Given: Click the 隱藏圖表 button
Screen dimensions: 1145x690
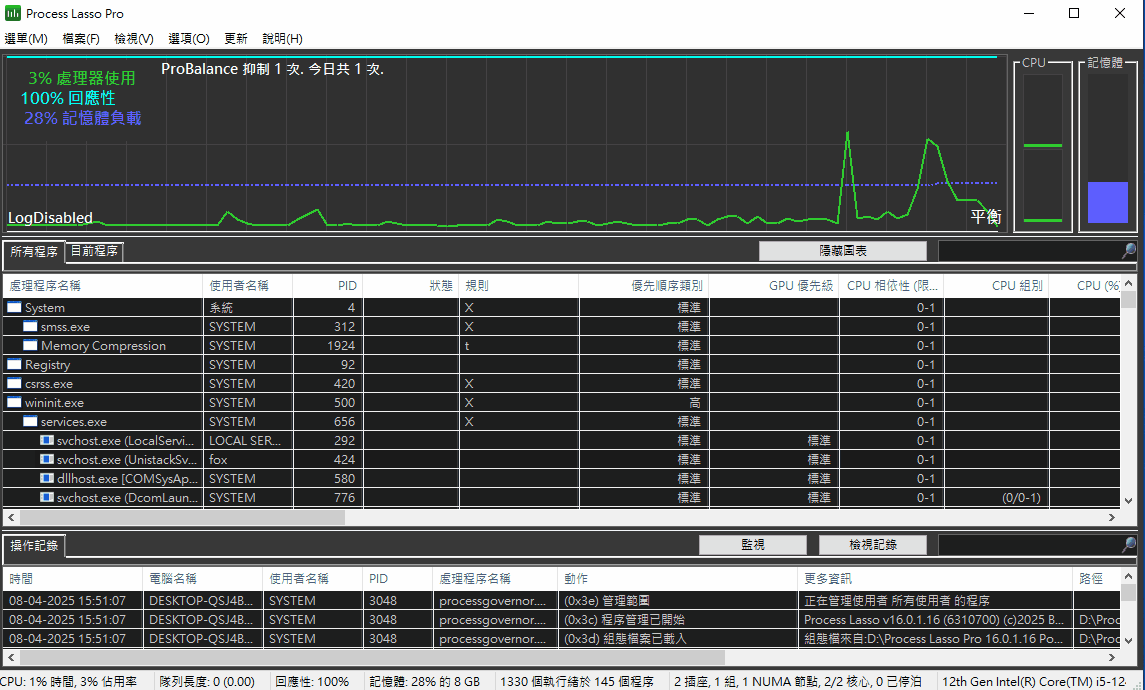Looking at the screenshot, I should coord(843,251).
